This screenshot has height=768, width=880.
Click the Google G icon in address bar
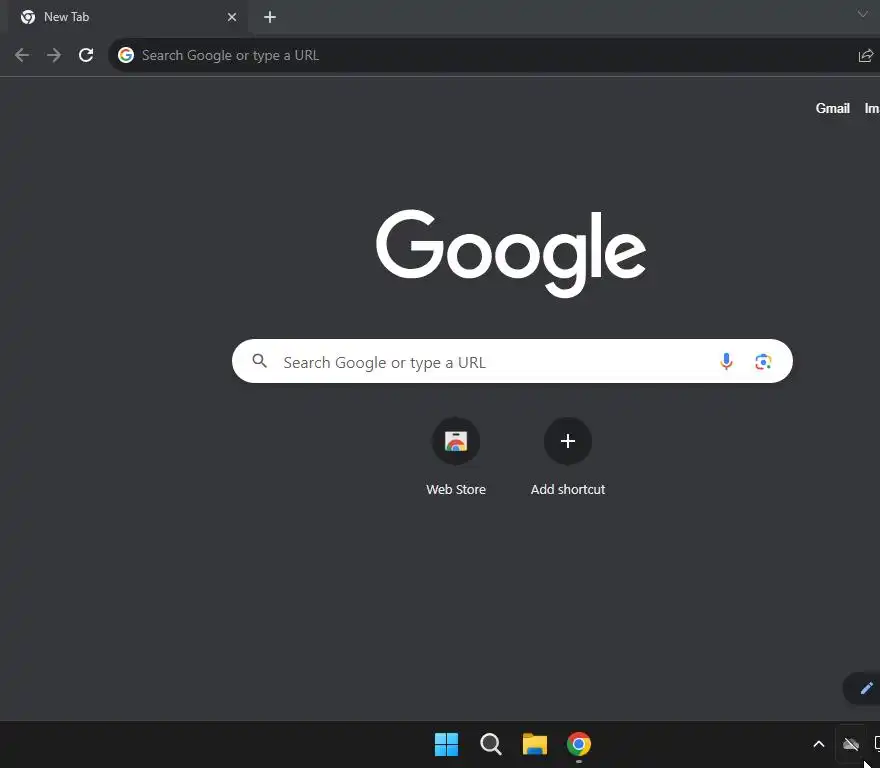[x=126, y=55]
